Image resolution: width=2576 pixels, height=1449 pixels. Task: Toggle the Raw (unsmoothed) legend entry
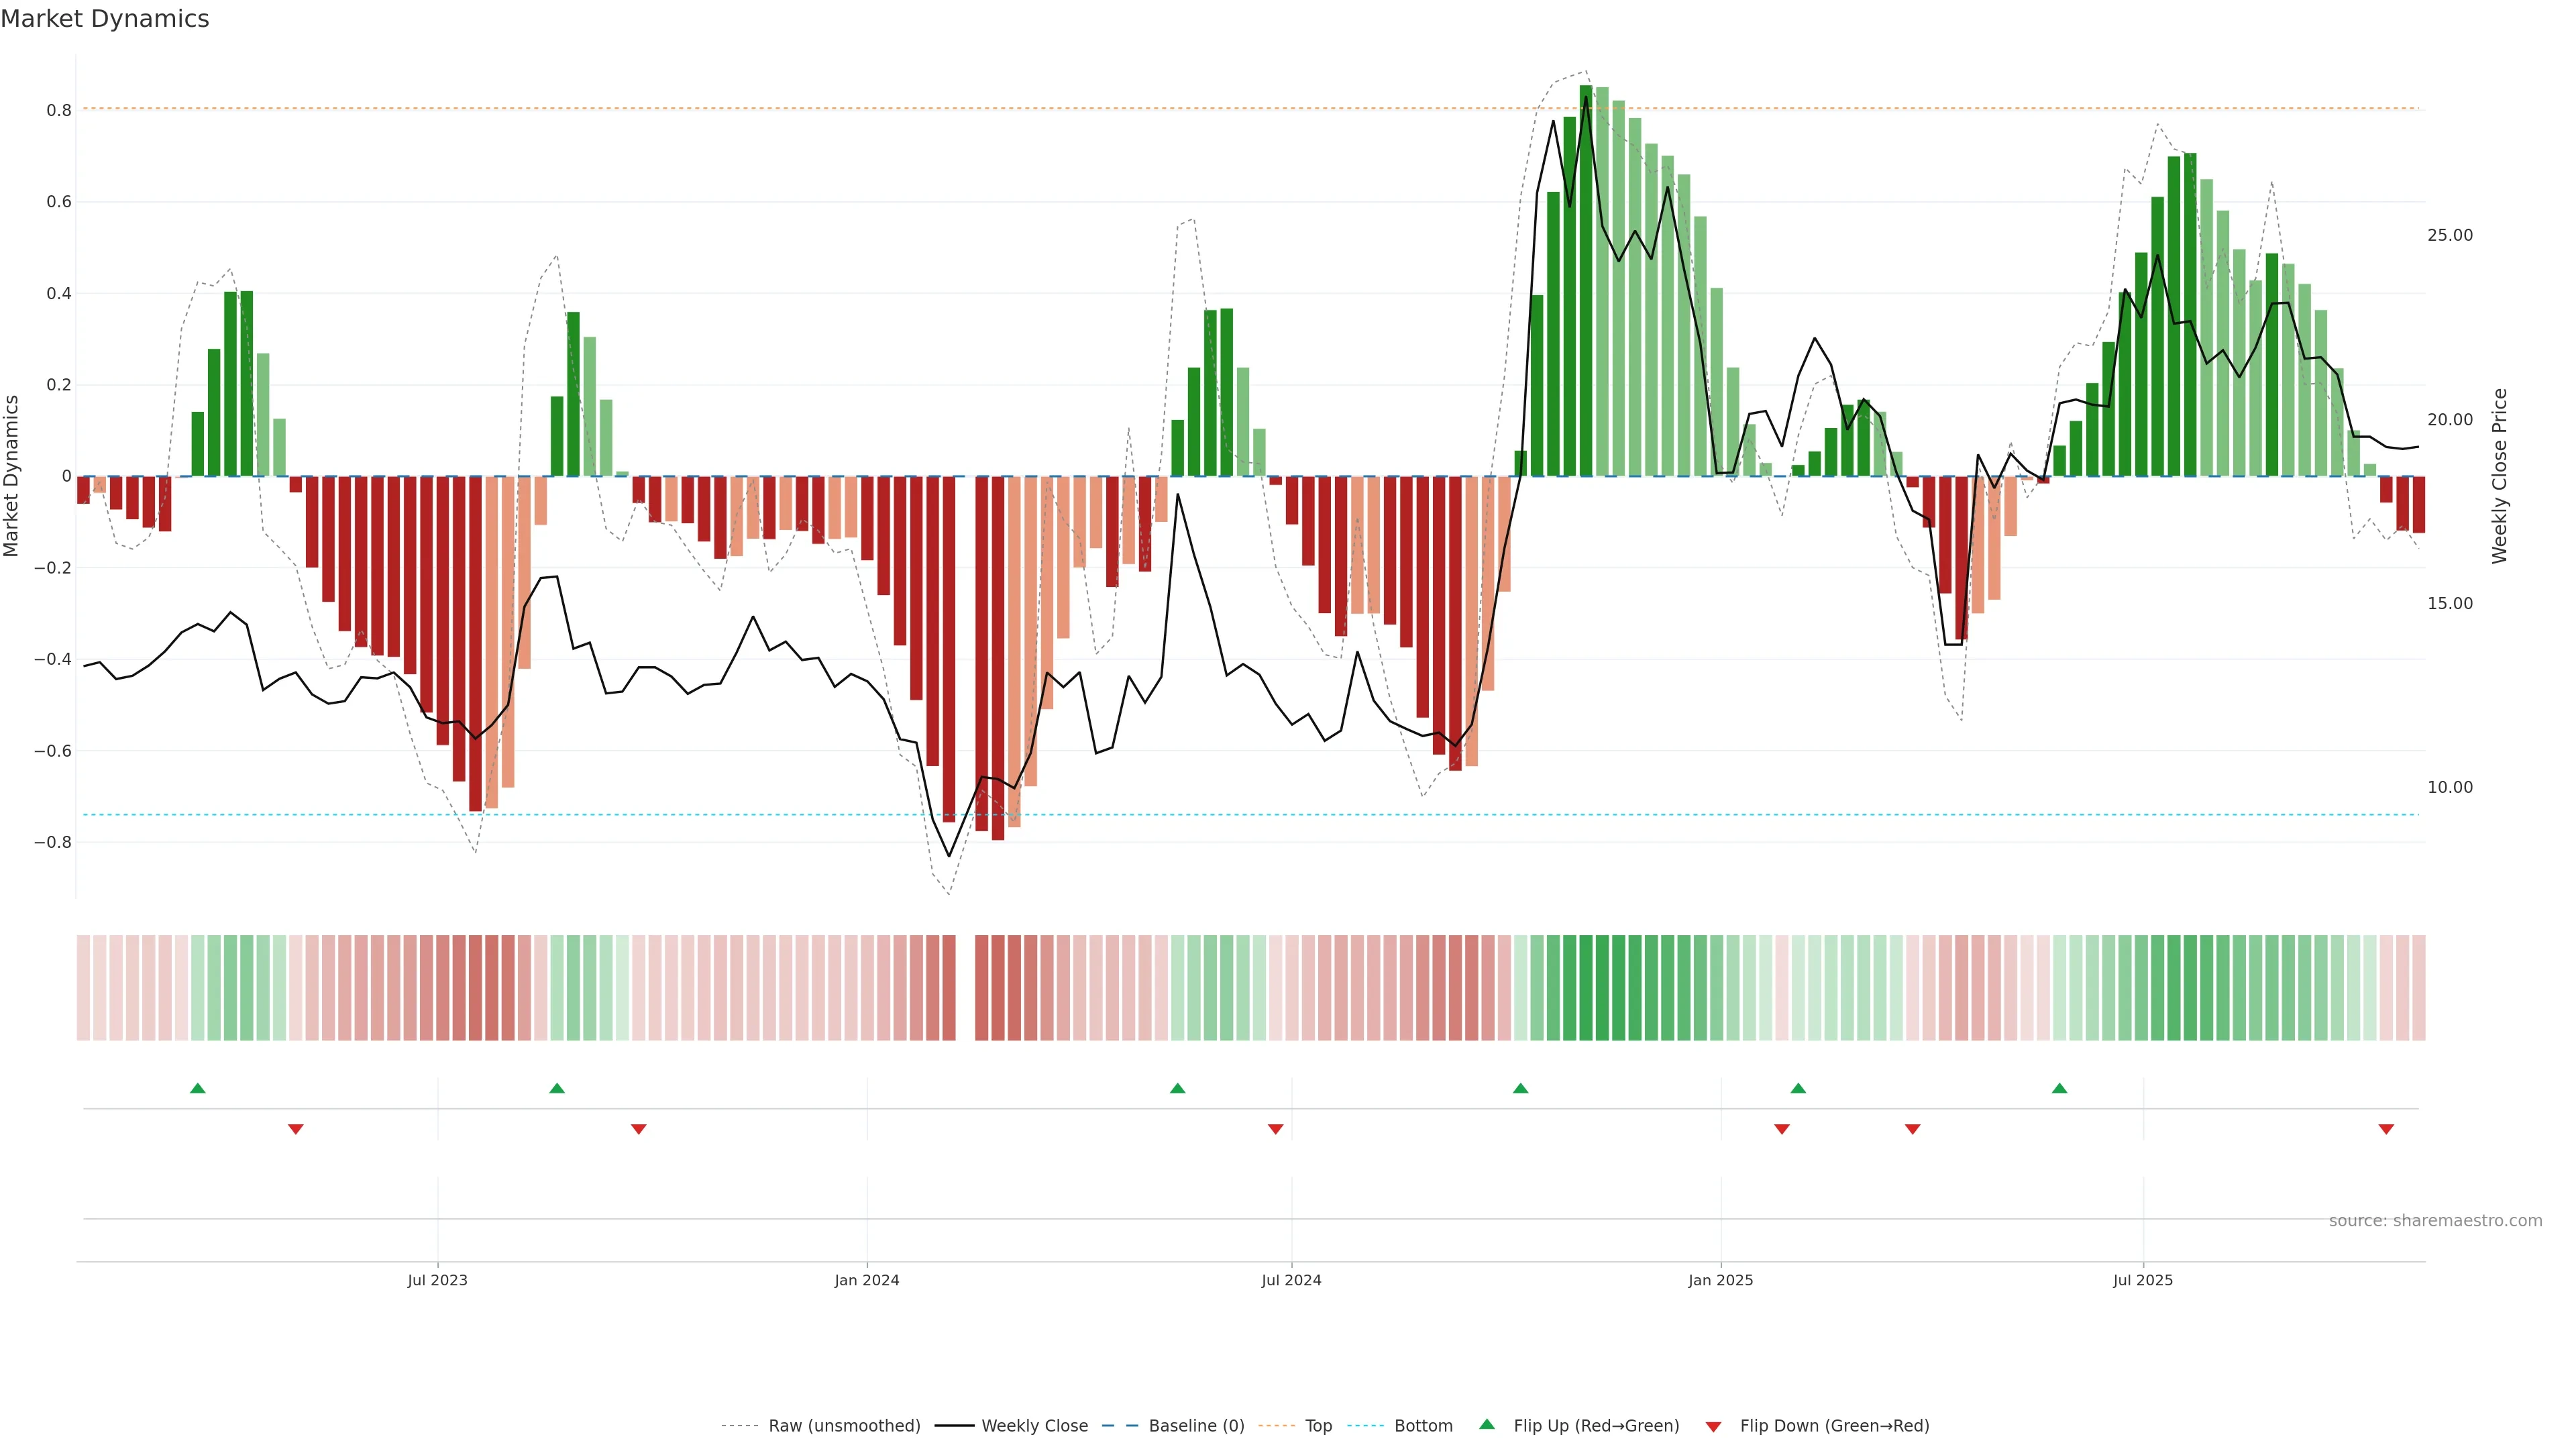pos(844,1426)
